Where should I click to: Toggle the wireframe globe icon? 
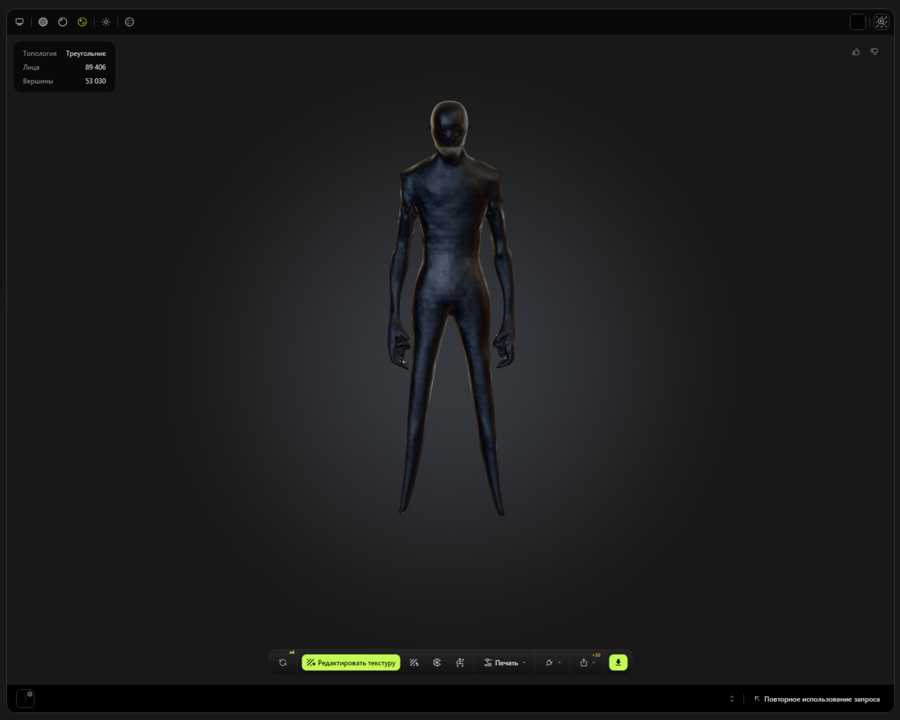click(x=130, y=22)
